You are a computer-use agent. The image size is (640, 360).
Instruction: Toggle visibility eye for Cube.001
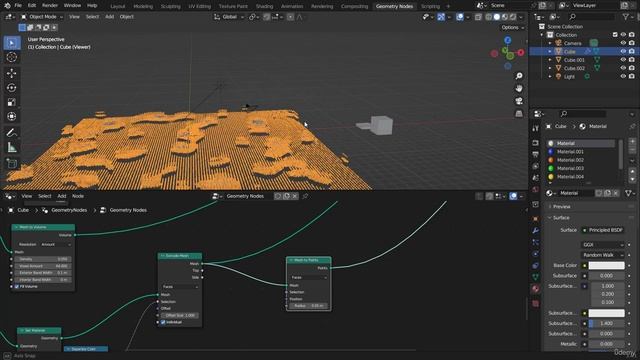(623, 60)
